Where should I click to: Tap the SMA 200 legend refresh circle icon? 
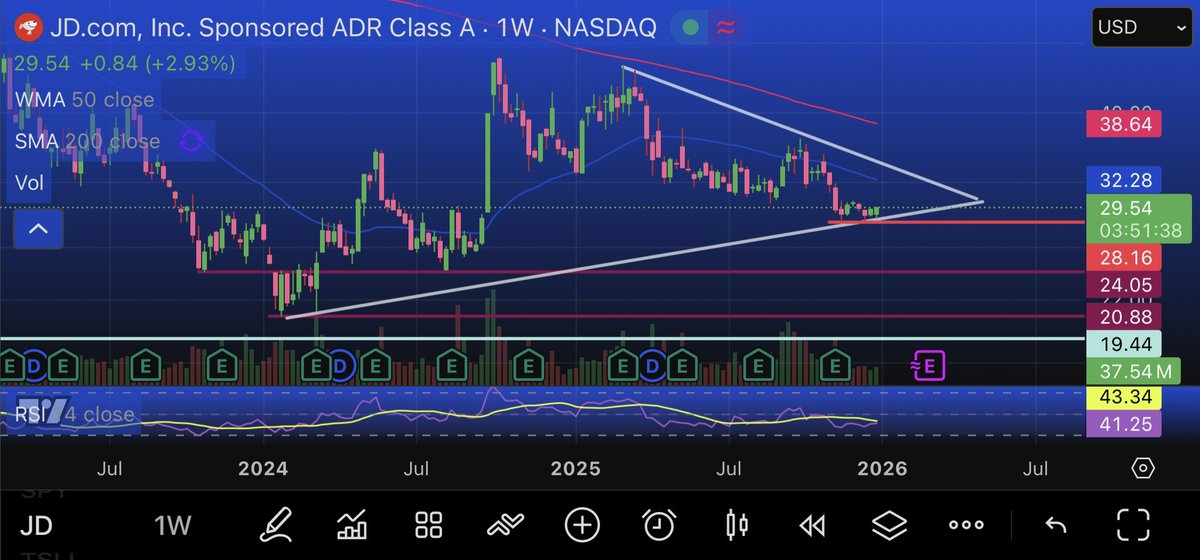tap(191, 142)
